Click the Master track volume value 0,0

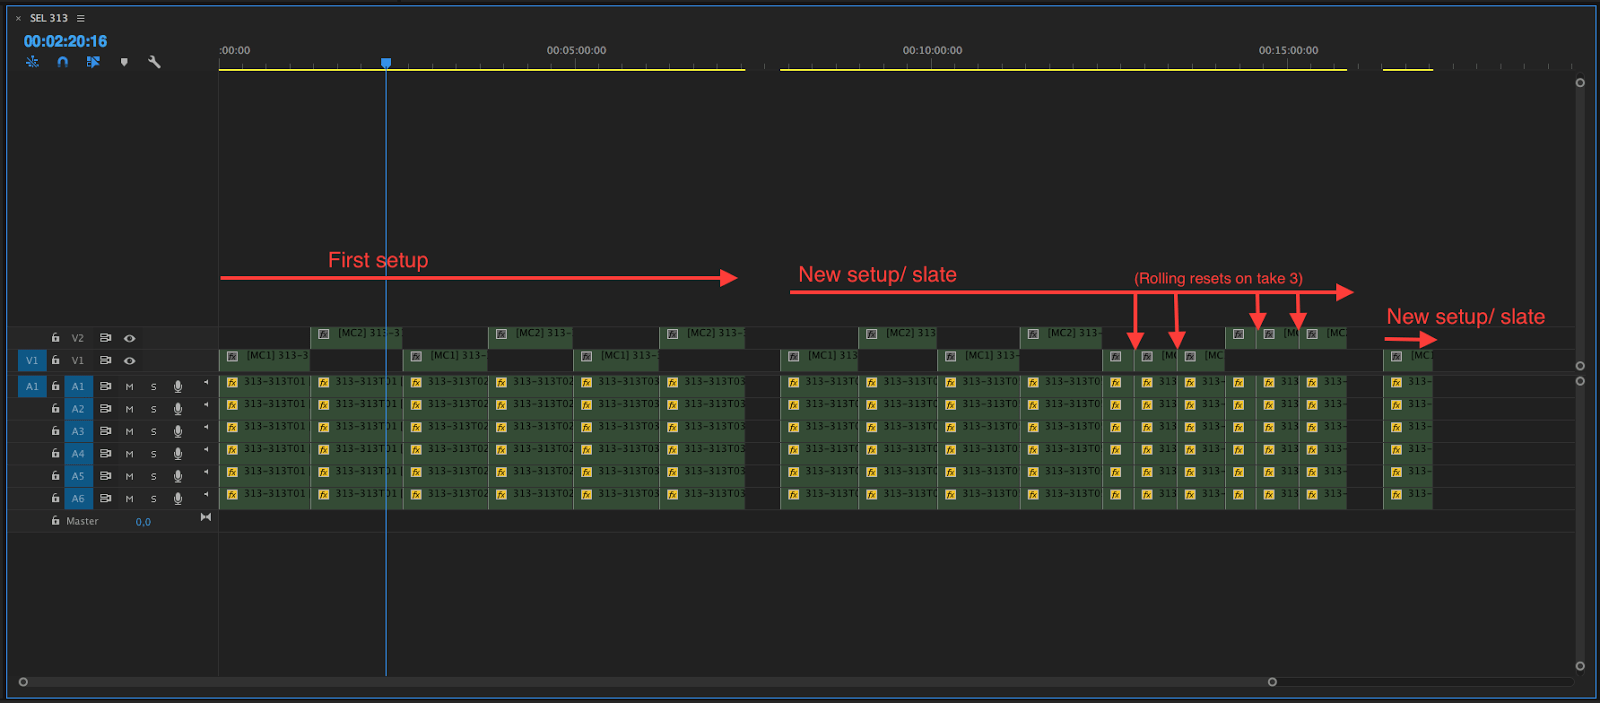click(x=143, y=522)
